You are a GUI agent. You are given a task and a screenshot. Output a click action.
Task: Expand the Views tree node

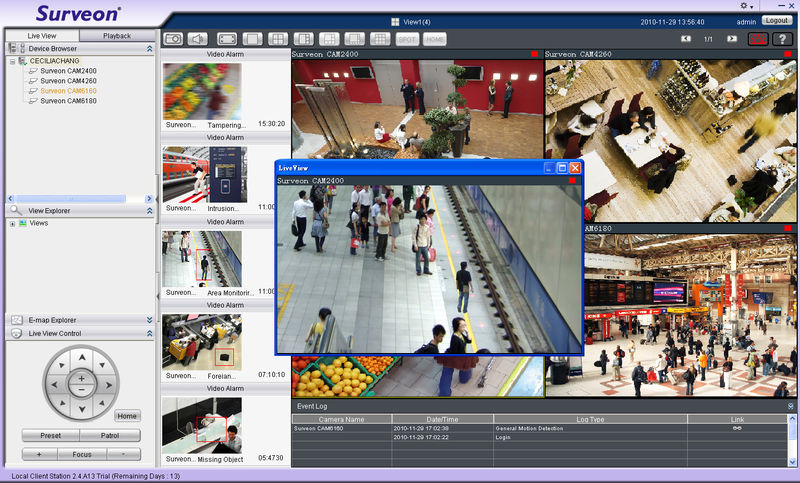point(12,223)
